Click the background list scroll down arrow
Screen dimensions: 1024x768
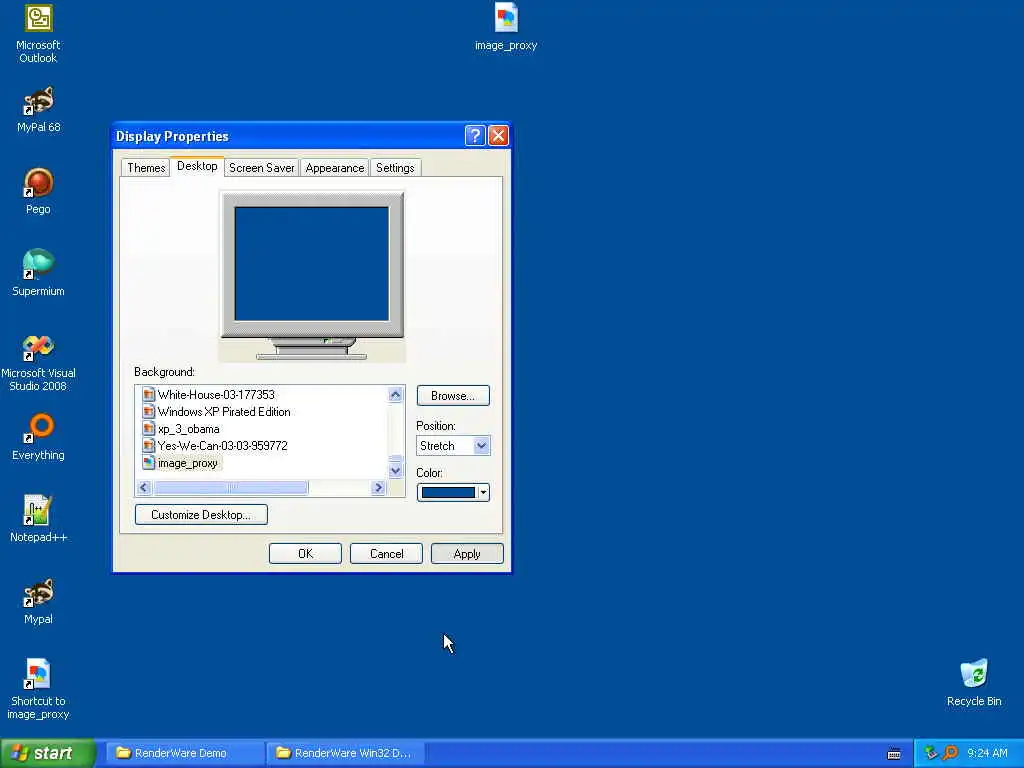pyautogui.click(x=396, y=470)
